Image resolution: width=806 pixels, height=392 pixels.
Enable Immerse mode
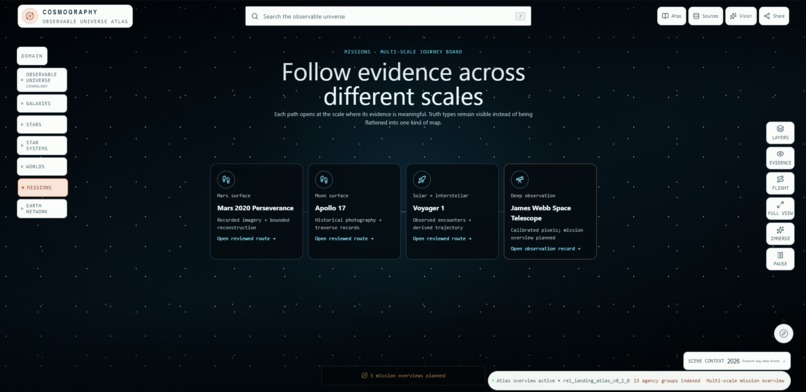(780, 234)
